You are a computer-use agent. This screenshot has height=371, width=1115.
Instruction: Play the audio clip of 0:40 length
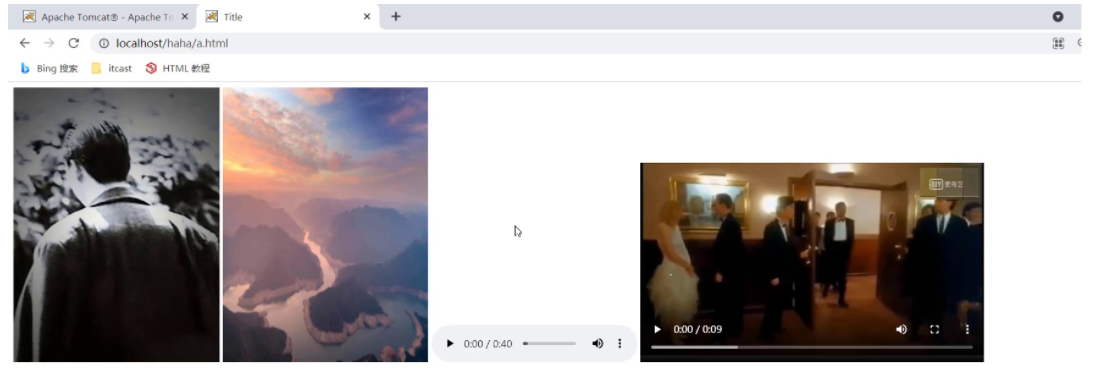[450, 344]
